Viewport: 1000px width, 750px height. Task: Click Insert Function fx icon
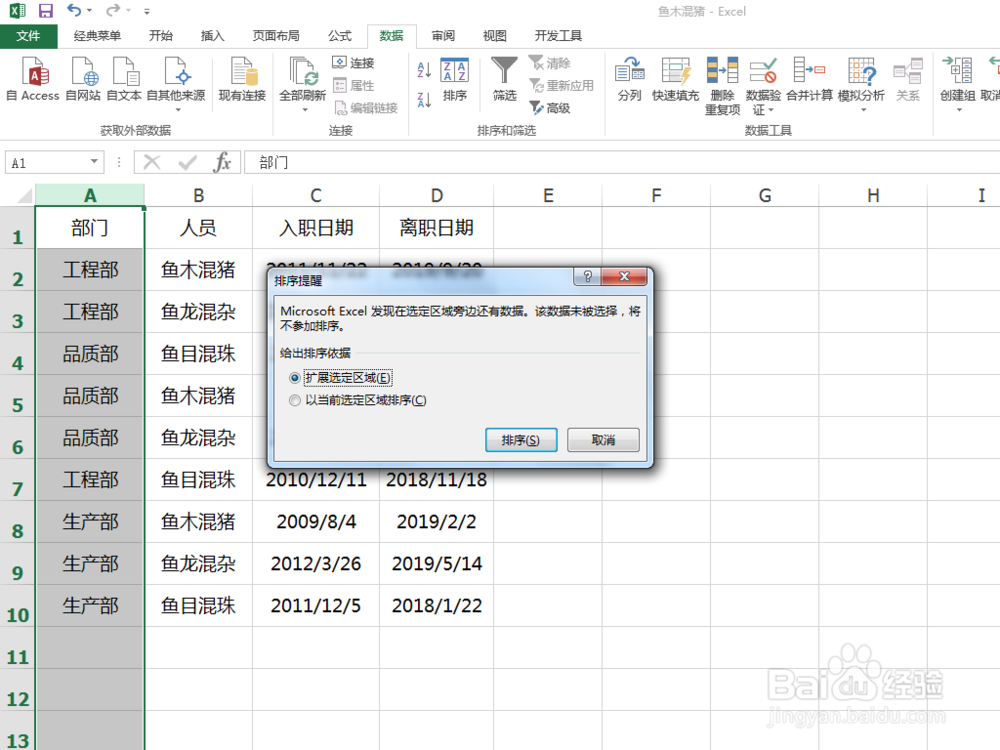pyautogui.click(x=222, y=163)
